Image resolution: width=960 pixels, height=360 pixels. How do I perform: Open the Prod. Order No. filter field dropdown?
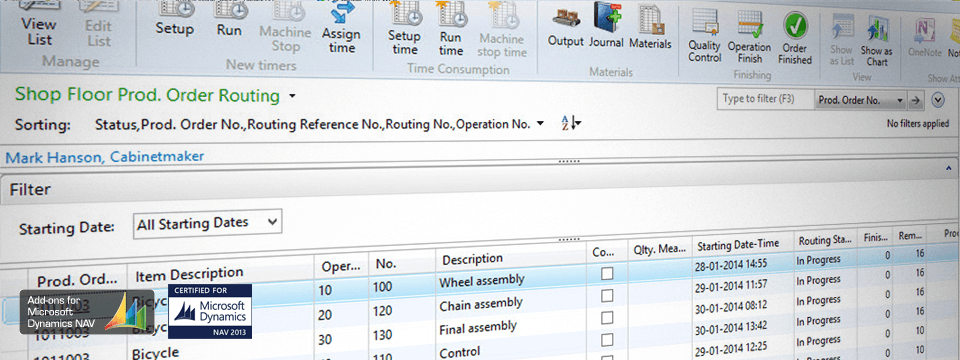[x=860, y=100]
